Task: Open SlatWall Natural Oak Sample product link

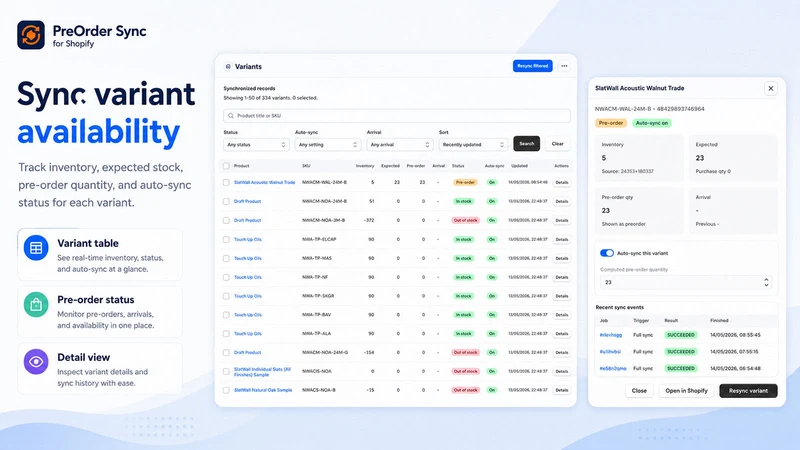Action: (263, 390)
